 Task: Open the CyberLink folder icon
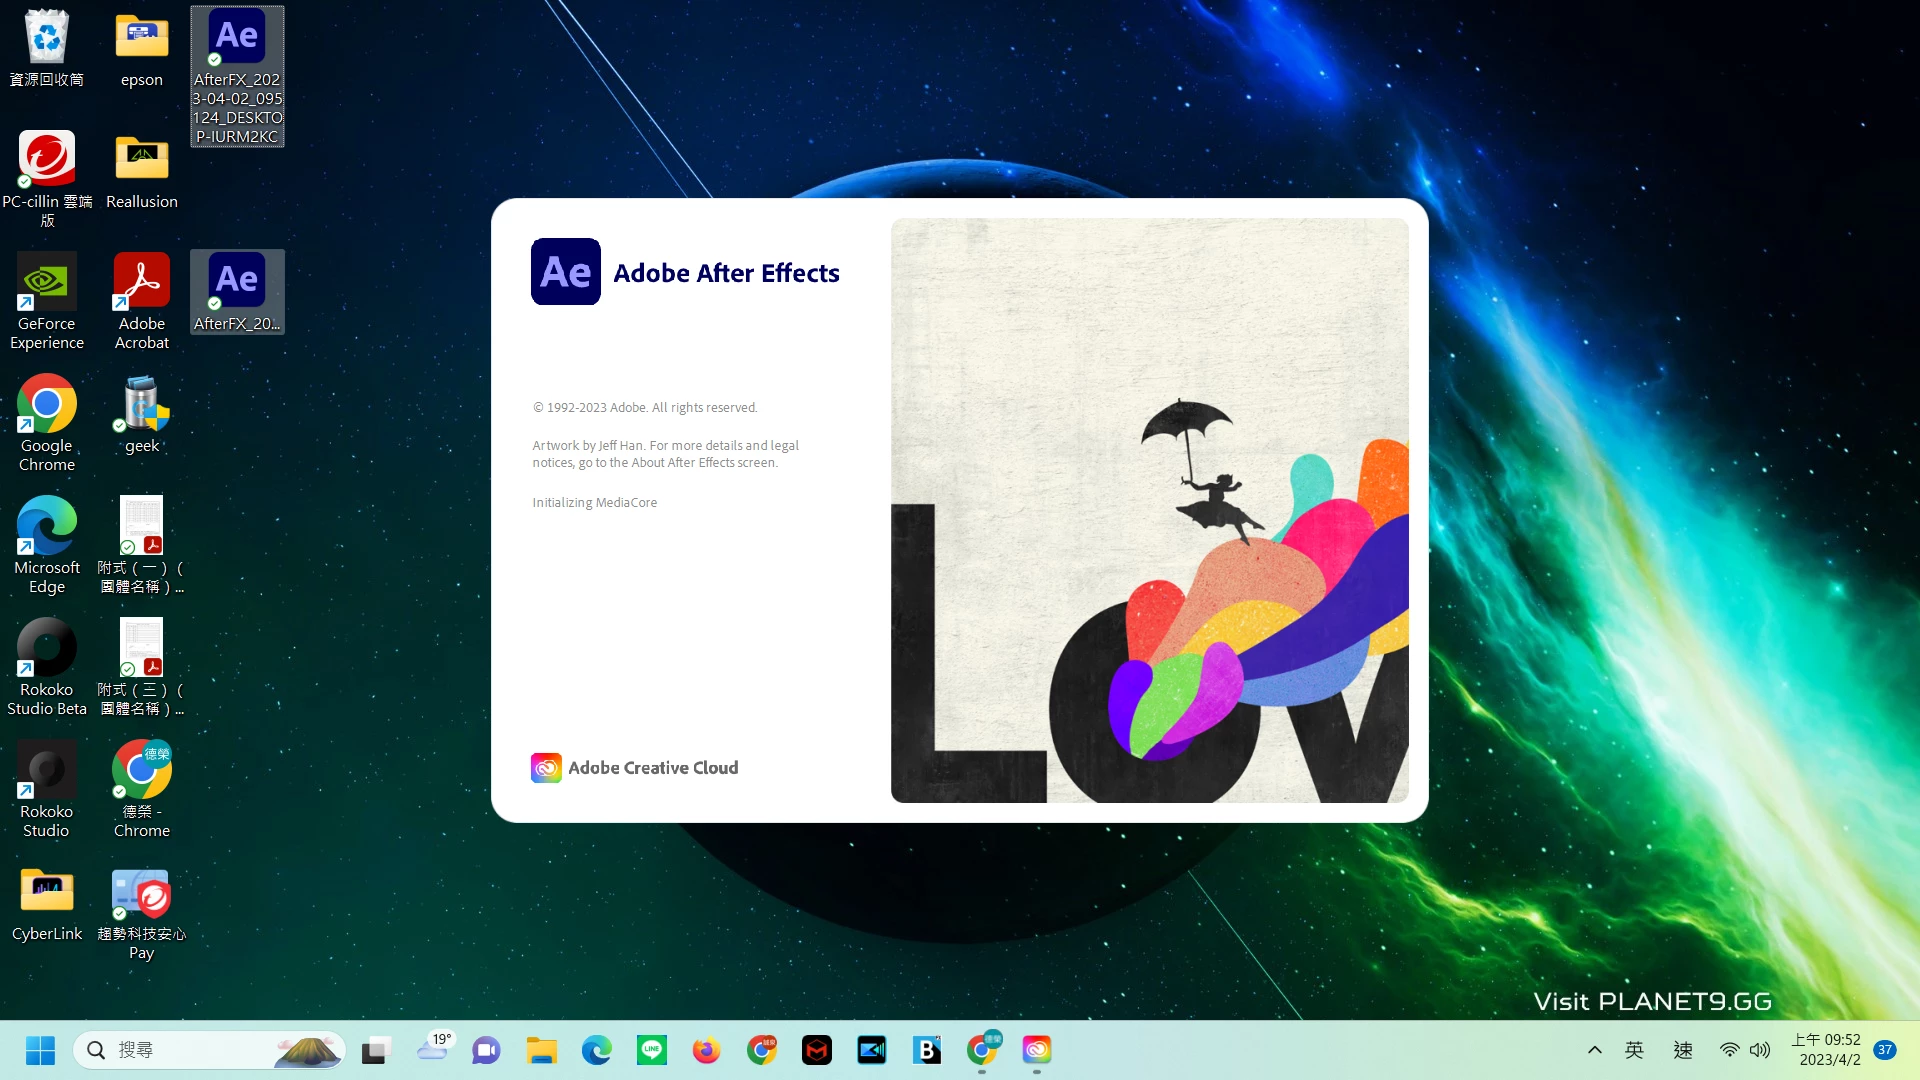[46, 892]
